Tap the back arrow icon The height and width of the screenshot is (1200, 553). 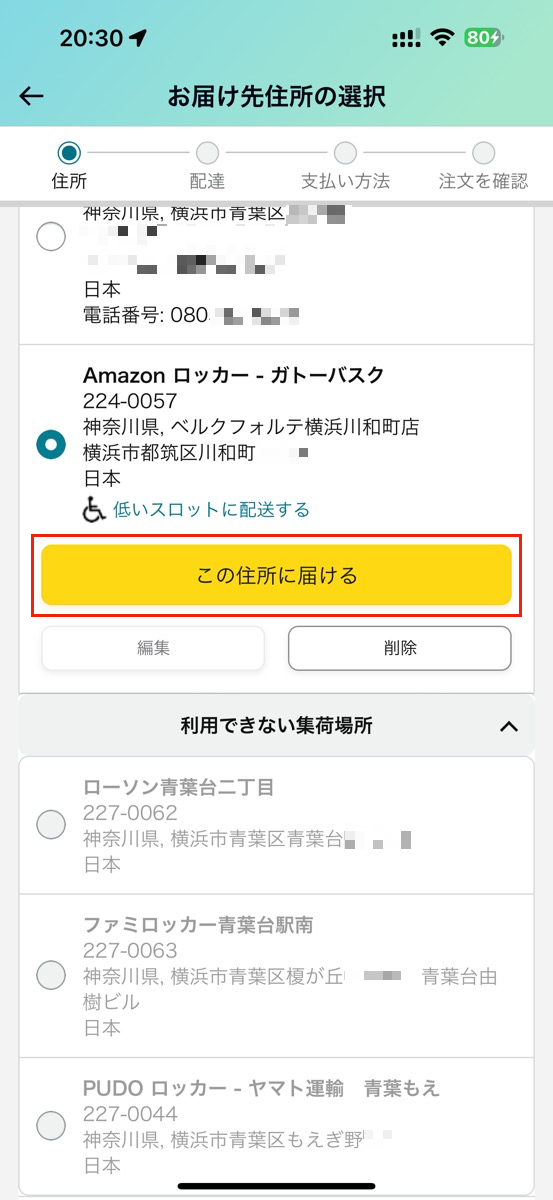[x=32, y=96]
